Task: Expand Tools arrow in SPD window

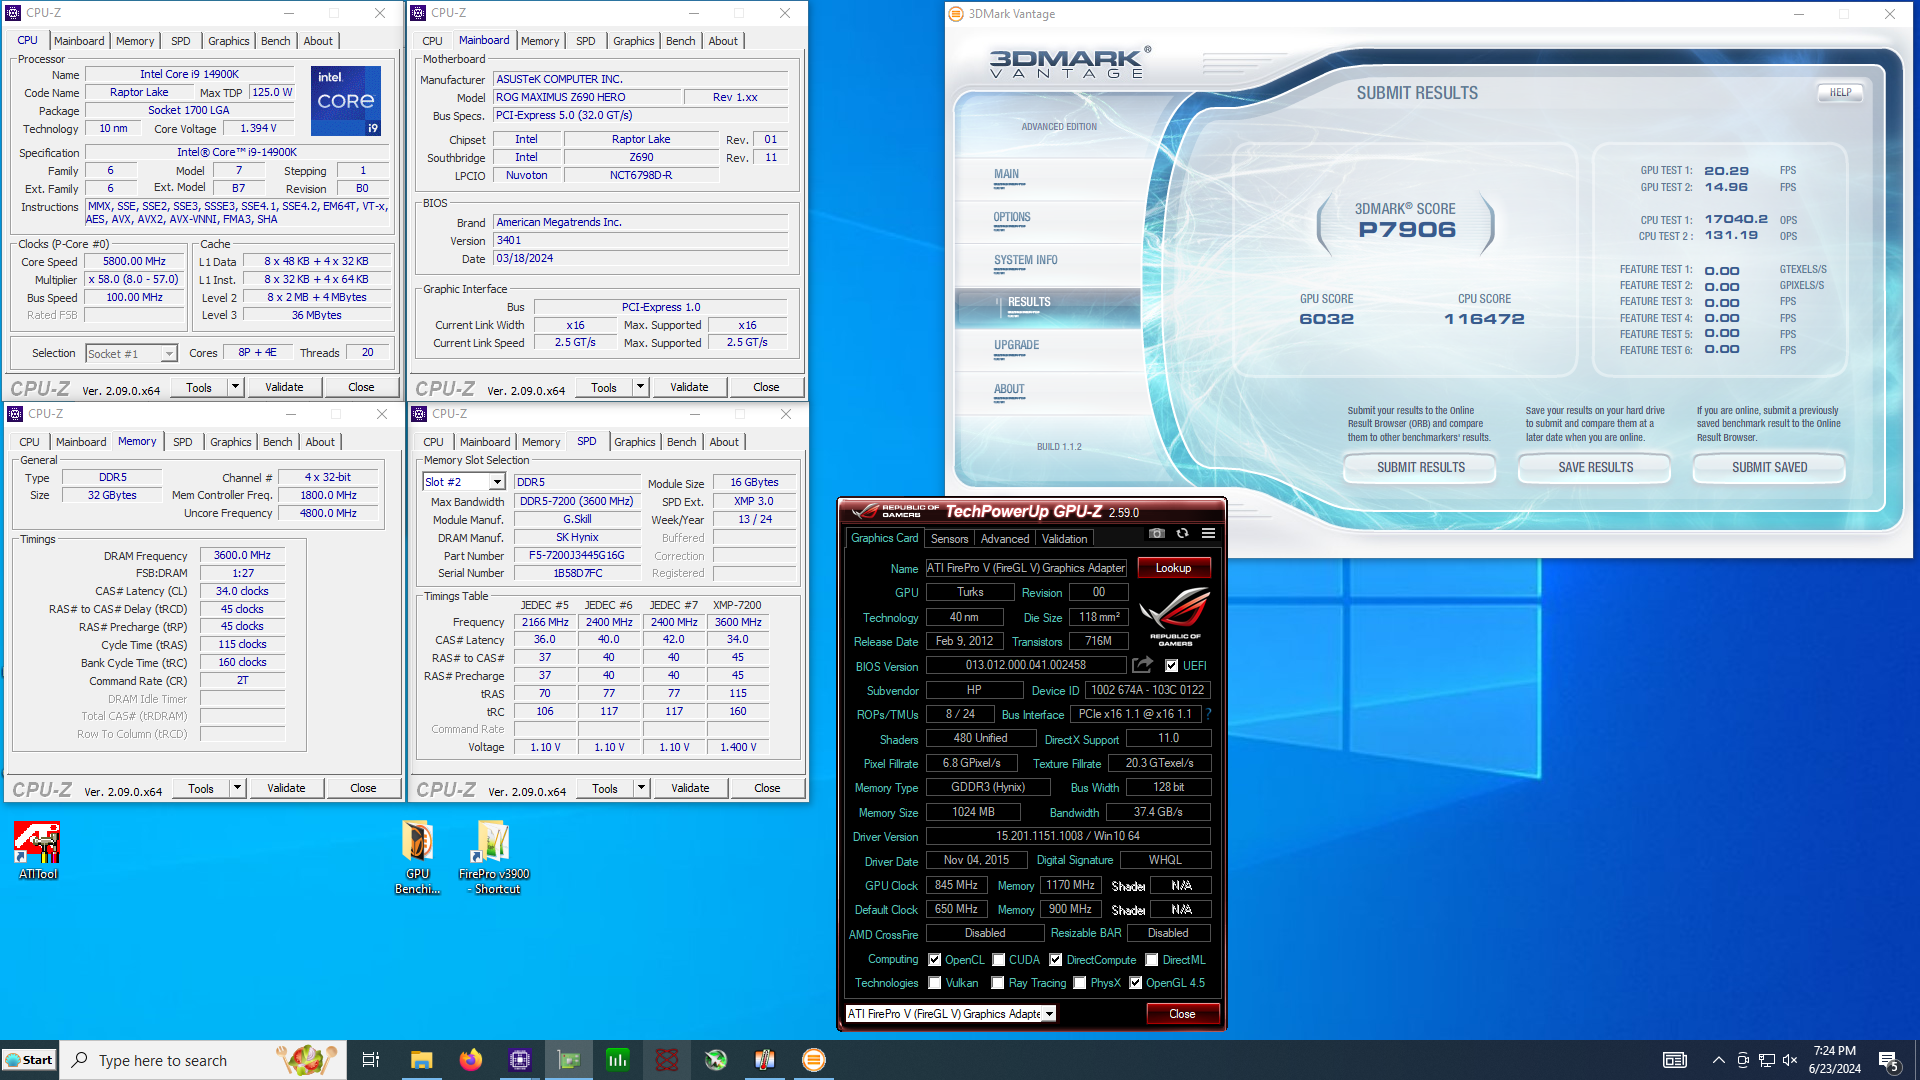Action: (x=642, y=788)
